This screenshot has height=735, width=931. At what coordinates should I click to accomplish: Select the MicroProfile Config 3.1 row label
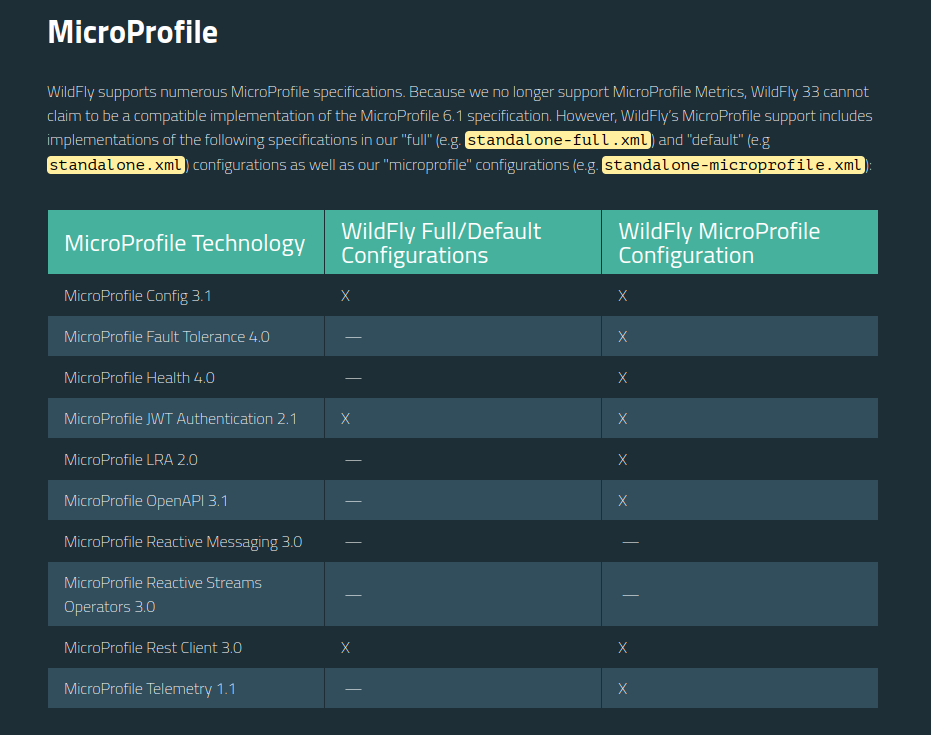point(138,296)
